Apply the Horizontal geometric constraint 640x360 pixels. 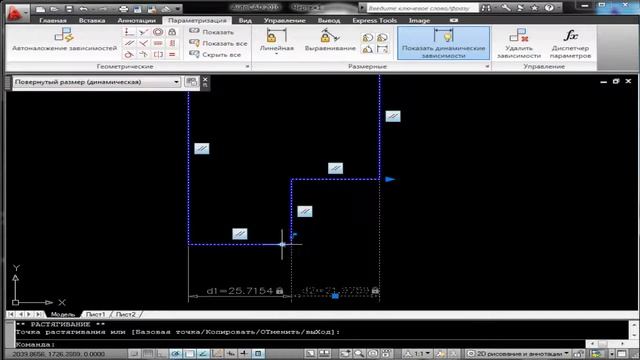(x=158, y=43)
